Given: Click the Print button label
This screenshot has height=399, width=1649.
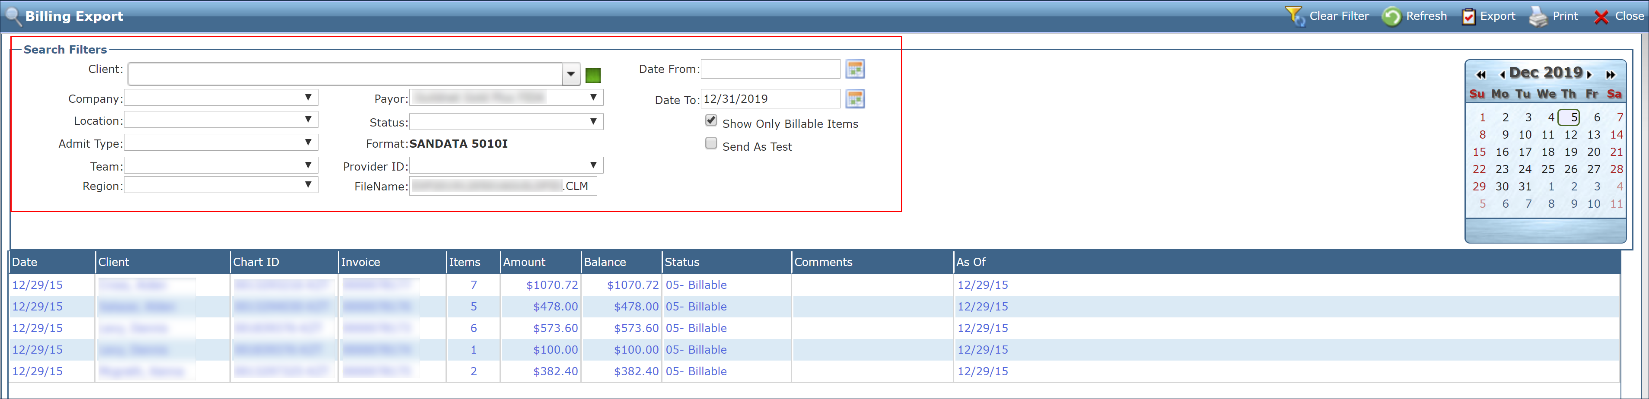Looking at the screenshot, I should pyautogui.click(x=1565, y=16).
